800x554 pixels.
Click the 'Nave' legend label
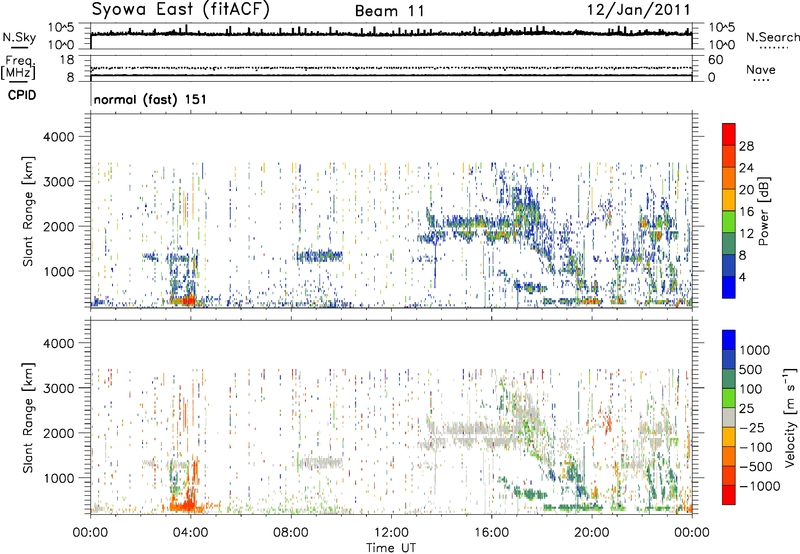coord(761,70)
